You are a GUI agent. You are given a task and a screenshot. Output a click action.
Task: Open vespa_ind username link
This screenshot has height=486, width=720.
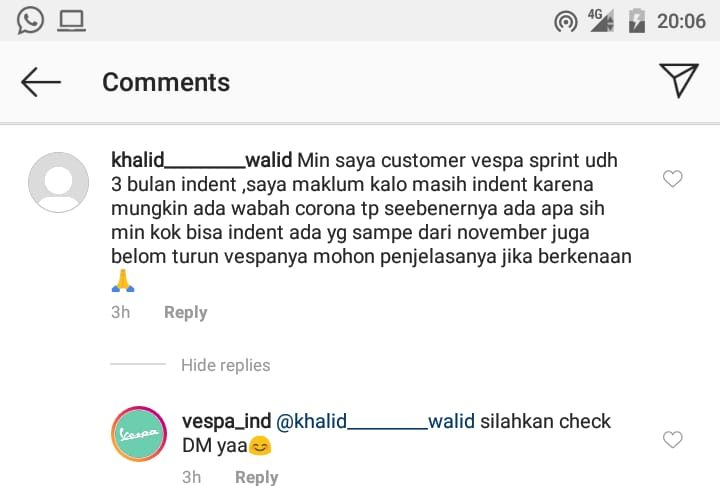(226, 421)
